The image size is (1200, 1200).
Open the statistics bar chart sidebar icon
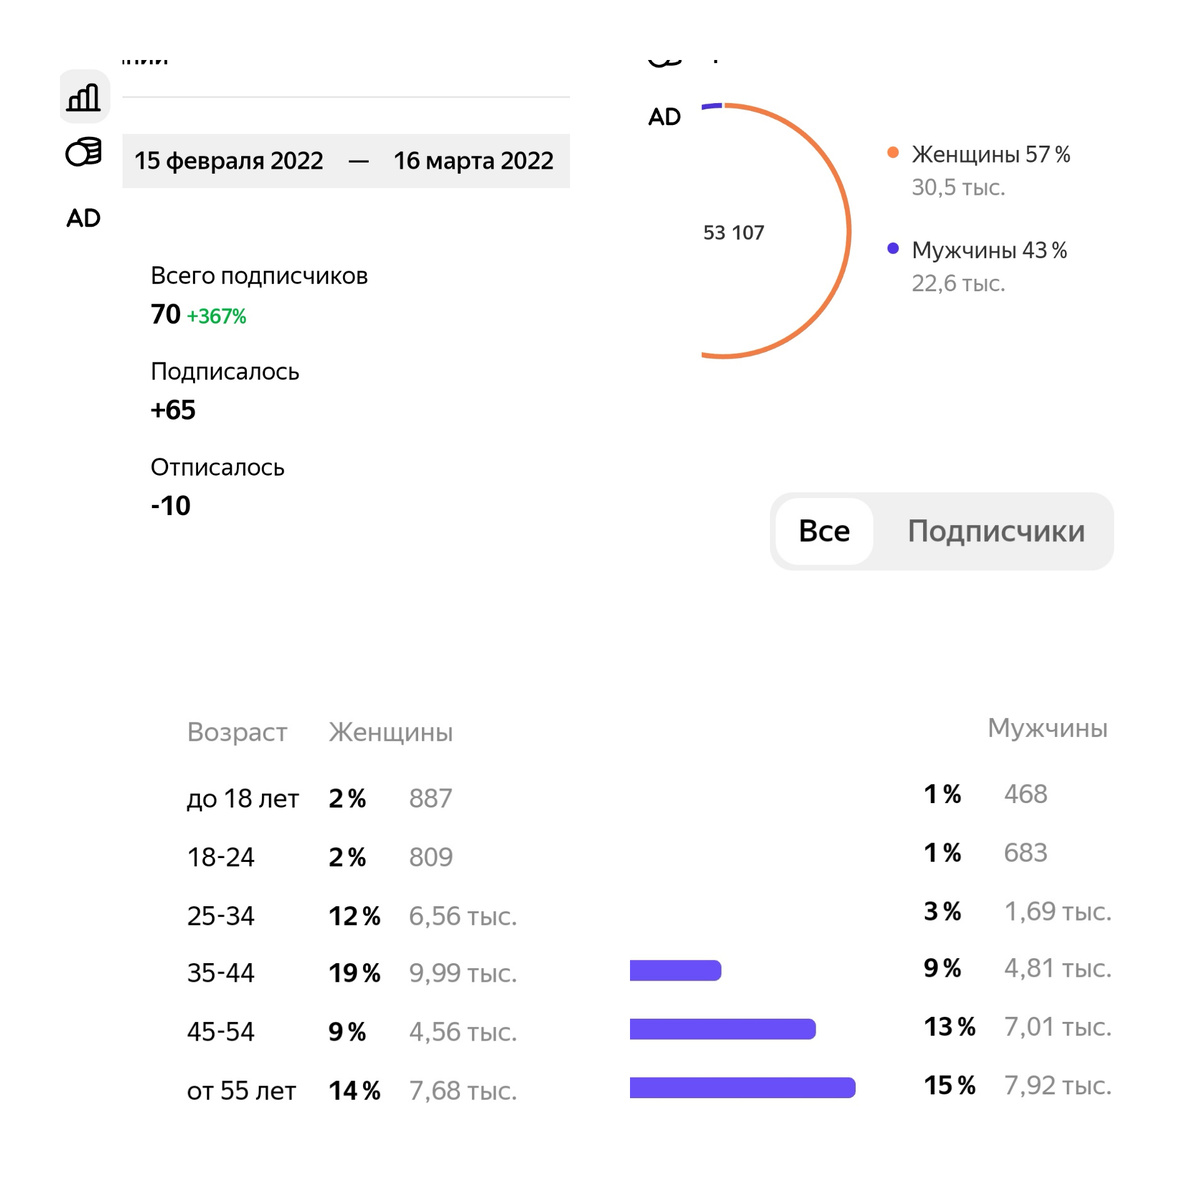coord(84,97)
